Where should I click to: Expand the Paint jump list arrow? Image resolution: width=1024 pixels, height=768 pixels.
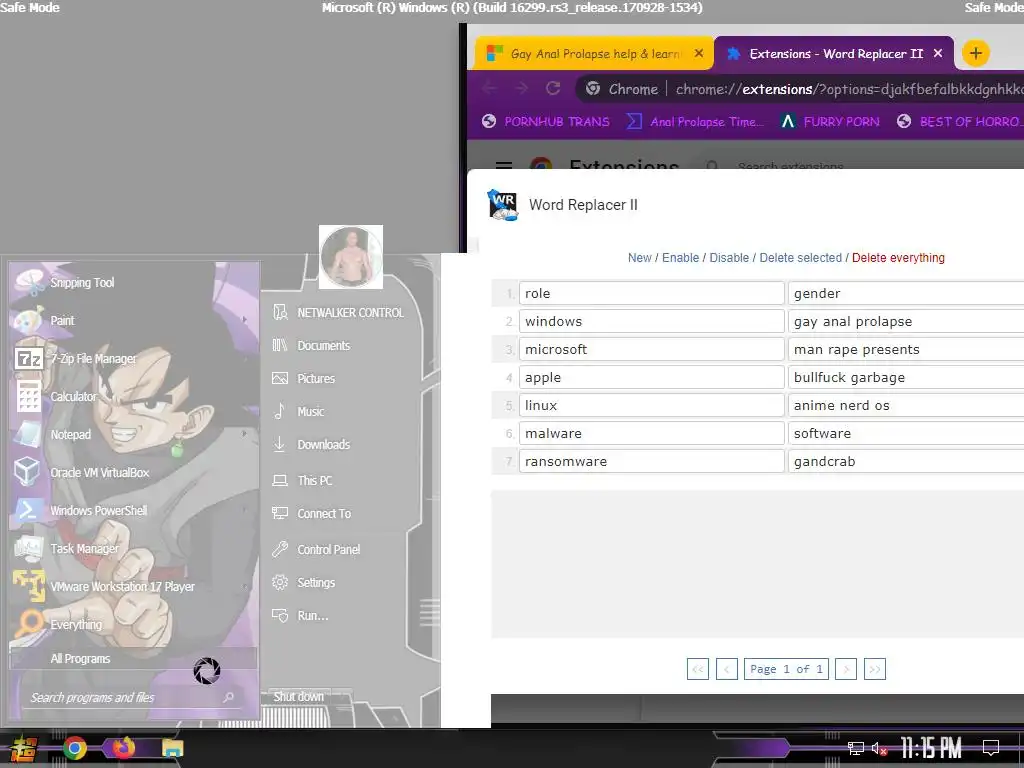click(x=246, y=320)
